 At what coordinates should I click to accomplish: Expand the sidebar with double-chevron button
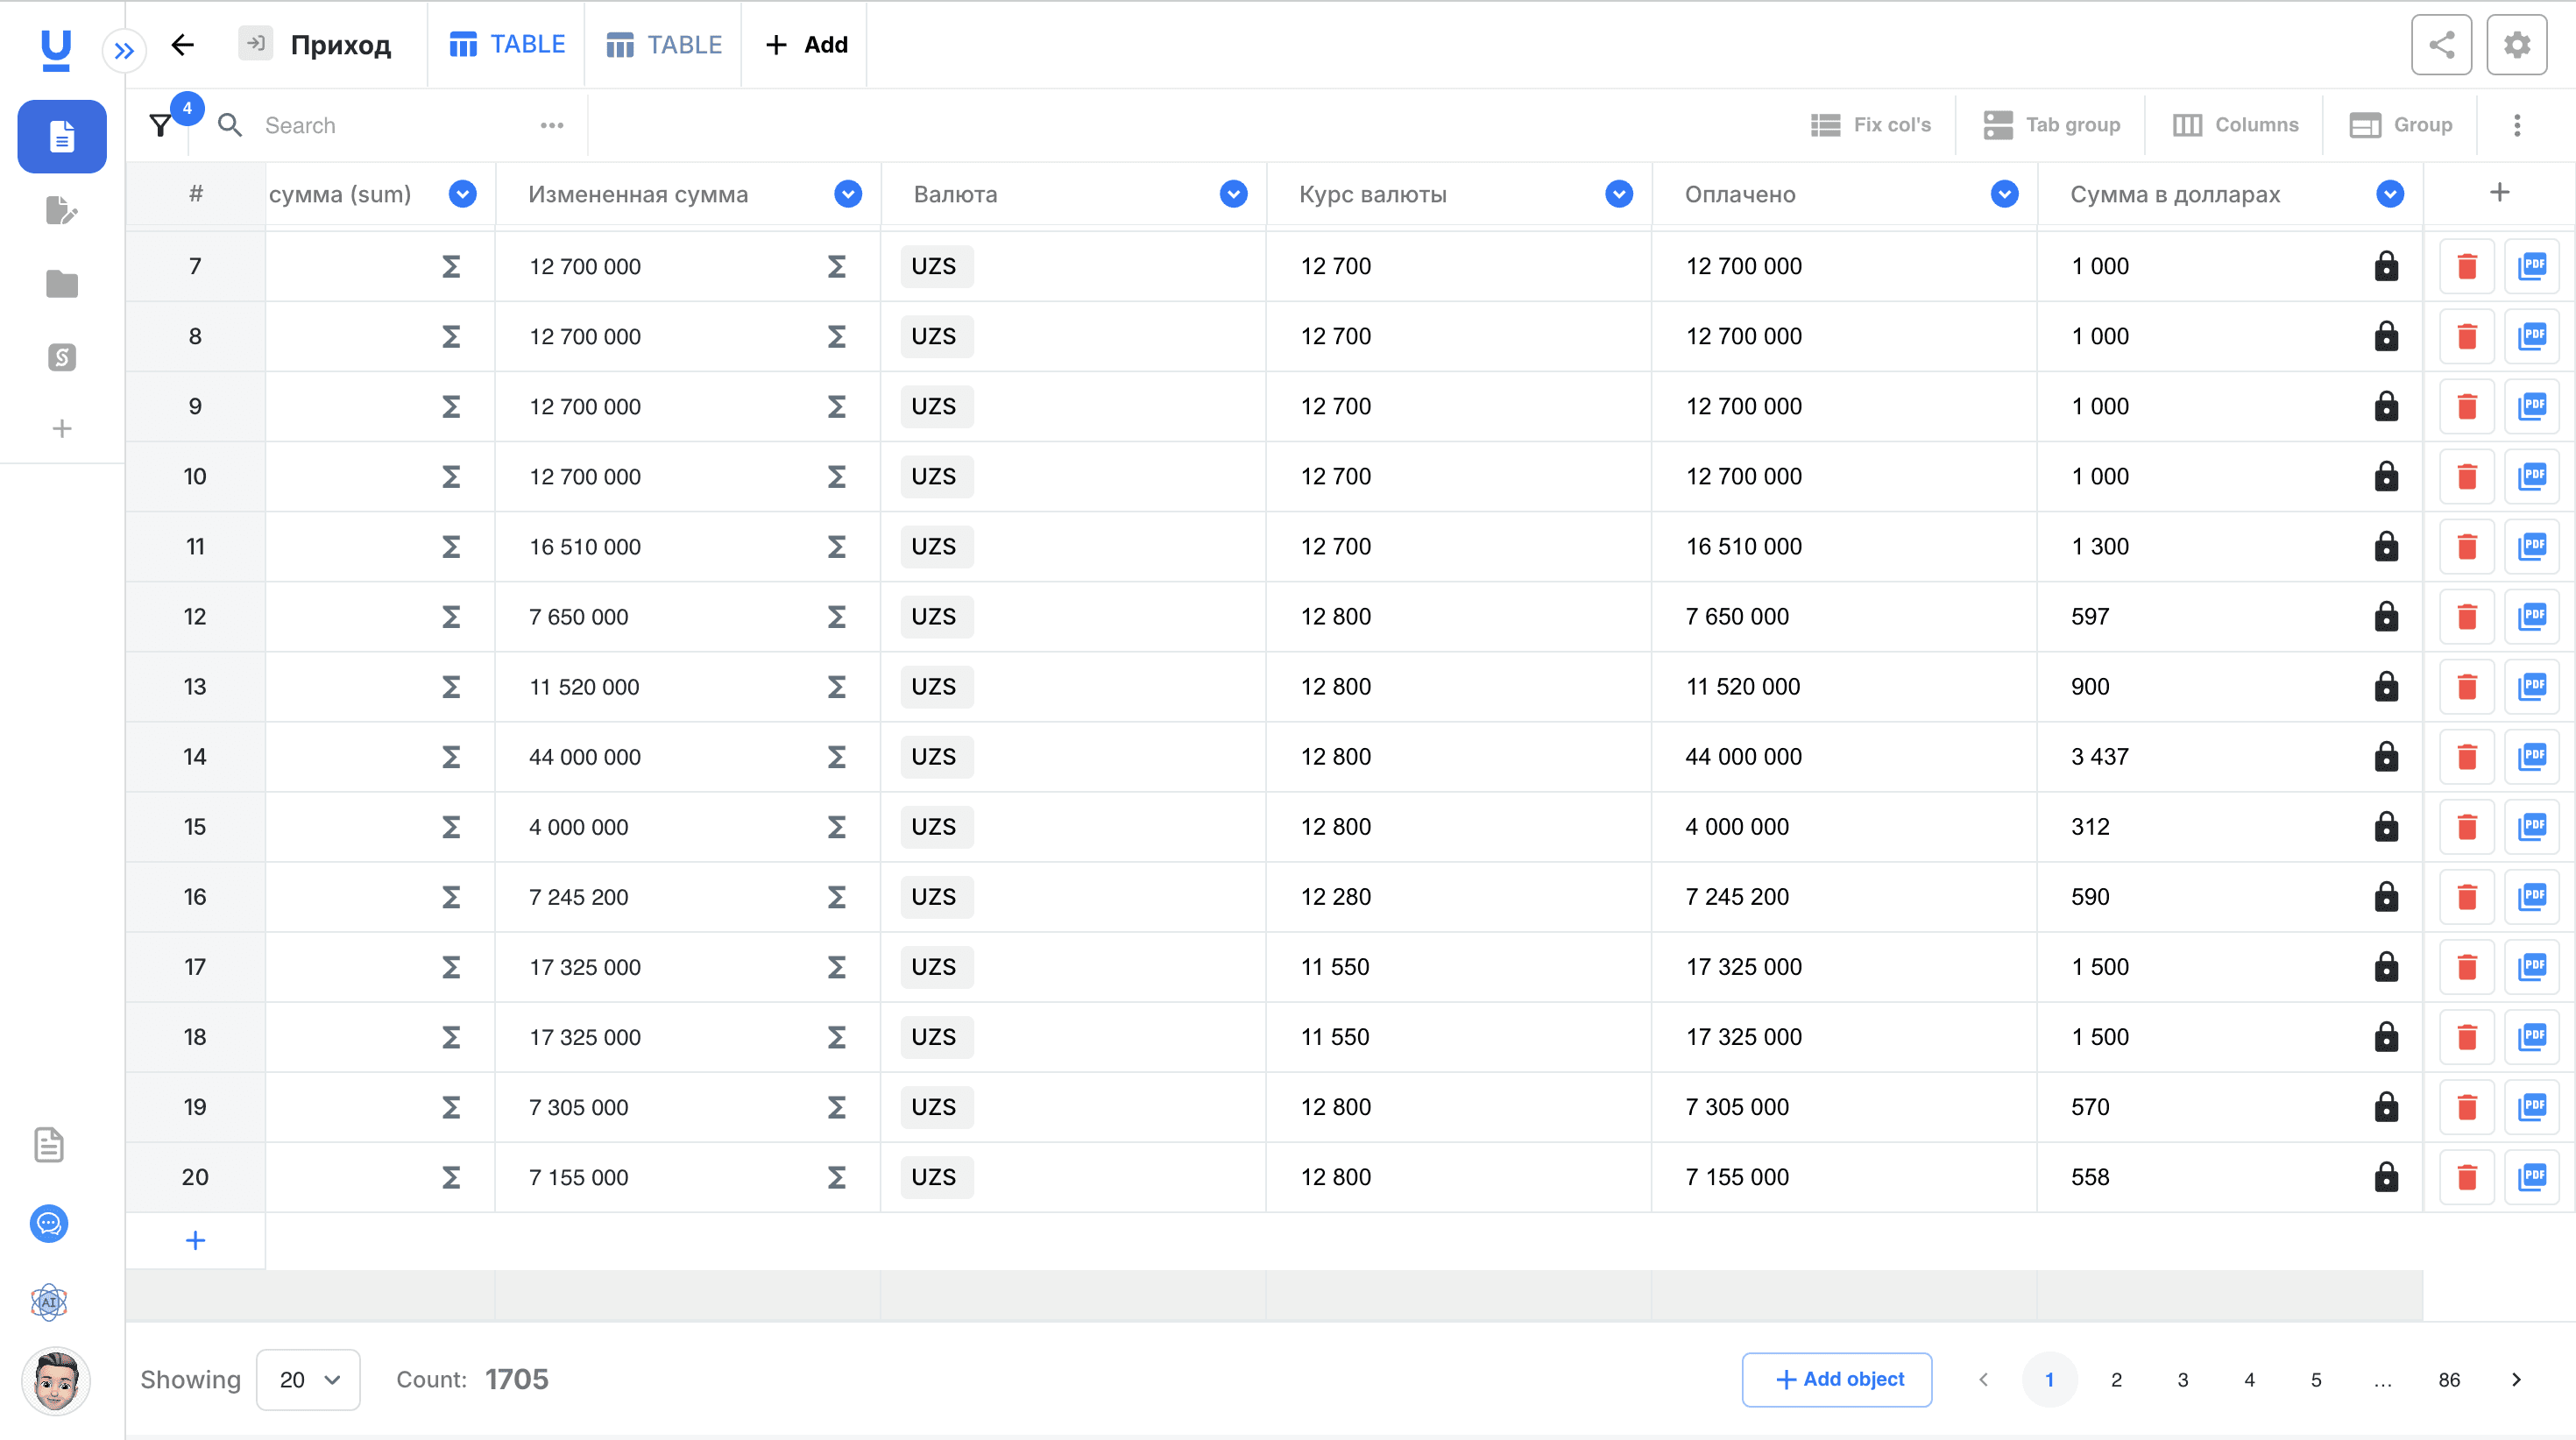tap(124, 50)
